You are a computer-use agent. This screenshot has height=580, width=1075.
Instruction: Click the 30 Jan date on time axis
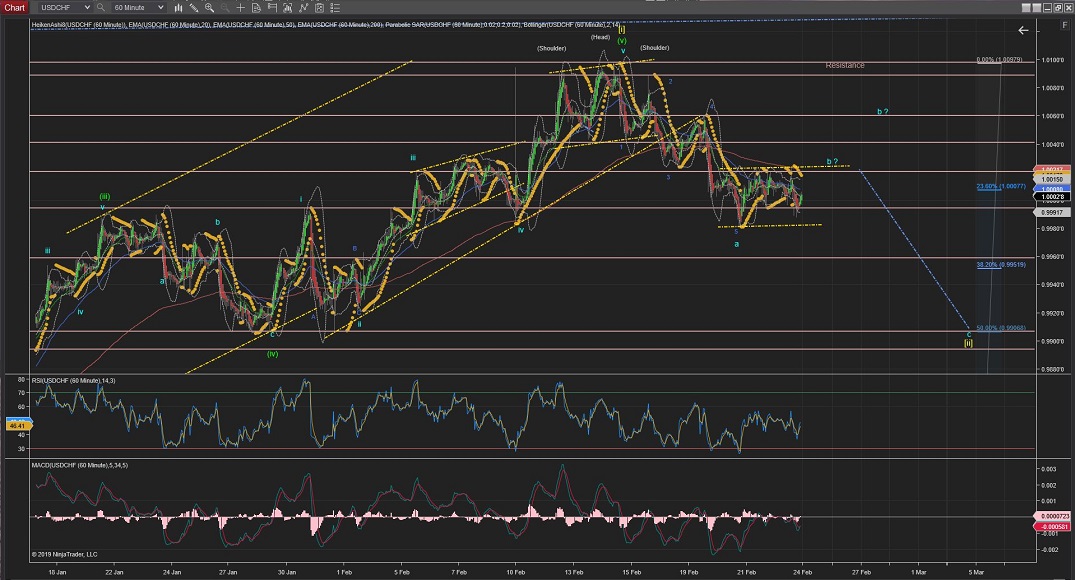pos(287,572)
